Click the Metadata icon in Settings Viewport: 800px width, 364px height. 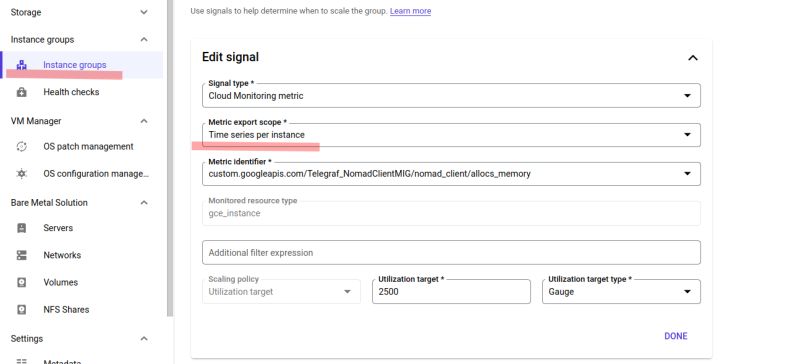[21, 361]
